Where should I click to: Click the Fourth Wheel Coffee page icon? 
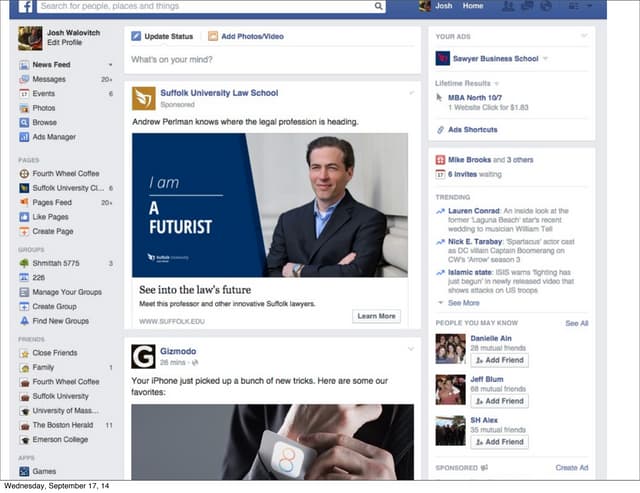coord(24,173)
